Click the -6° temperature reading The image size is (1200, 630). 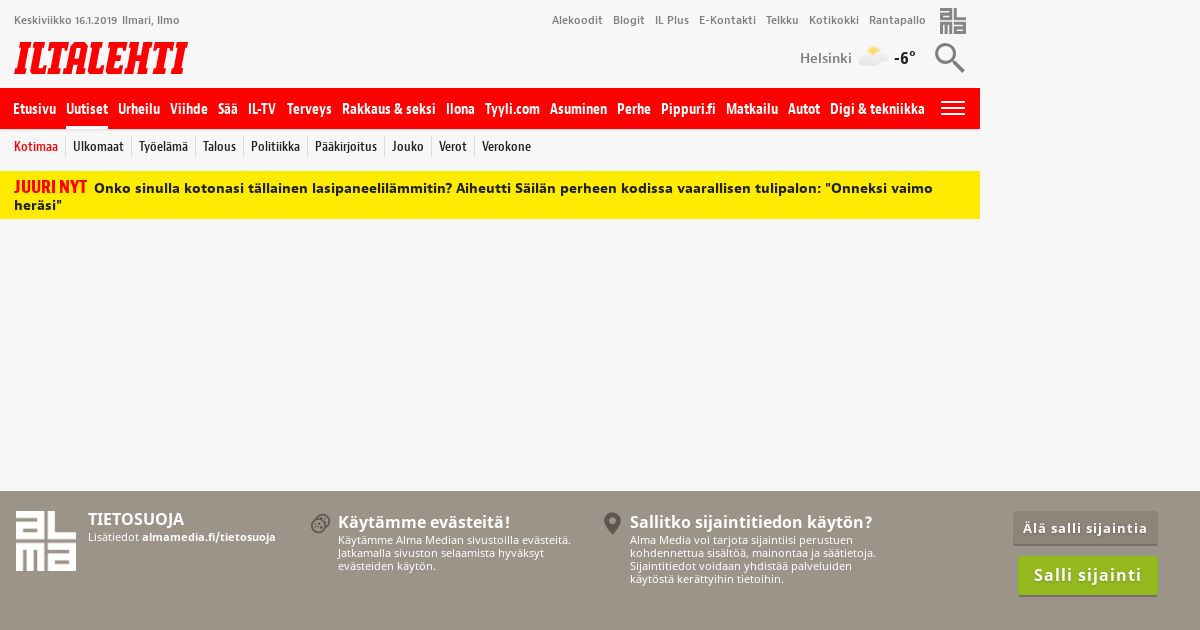[905, 58]
